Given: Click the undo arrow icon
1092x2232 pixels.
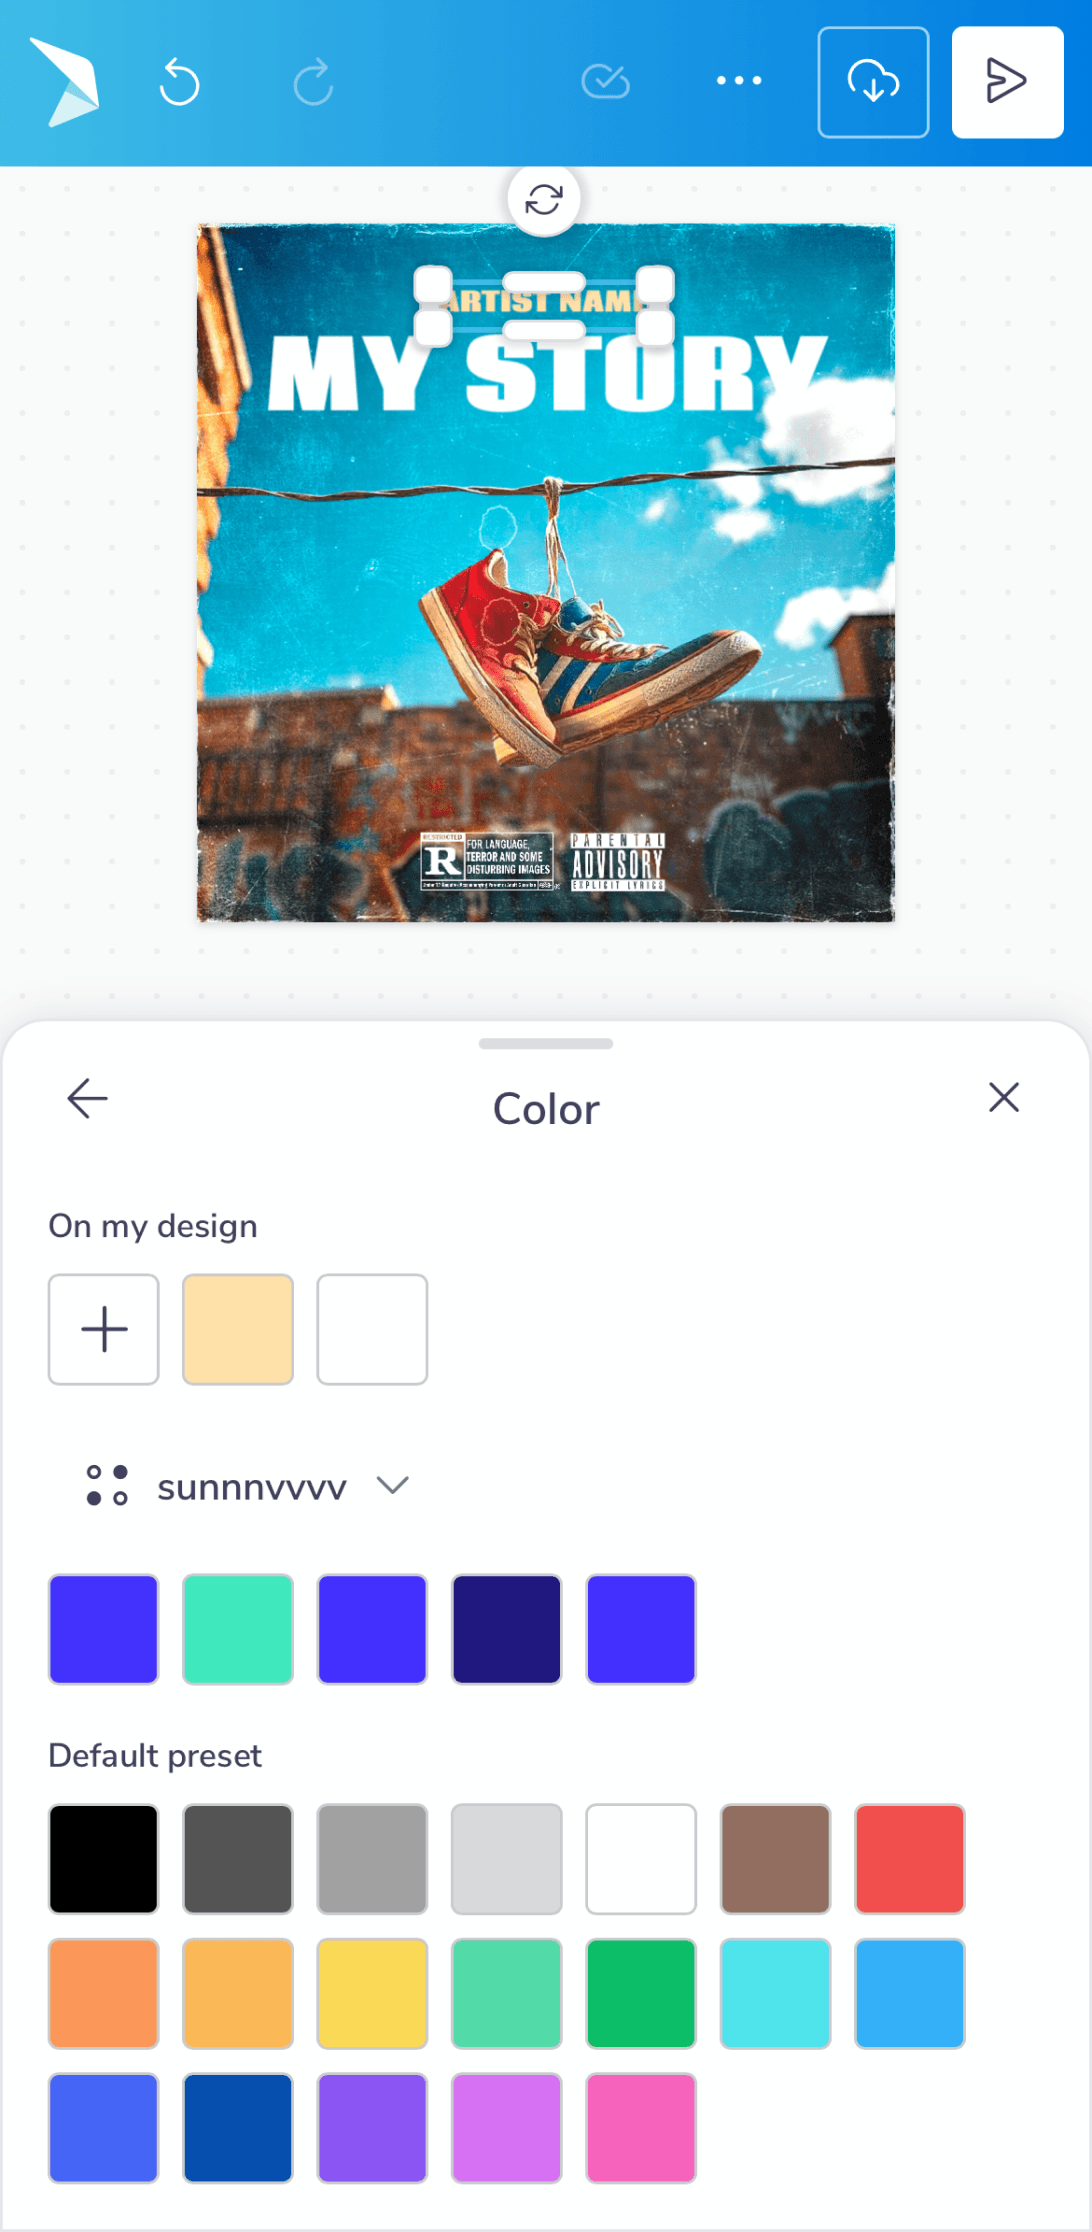Looking at the screenshot, I should [x=180, y=82].
